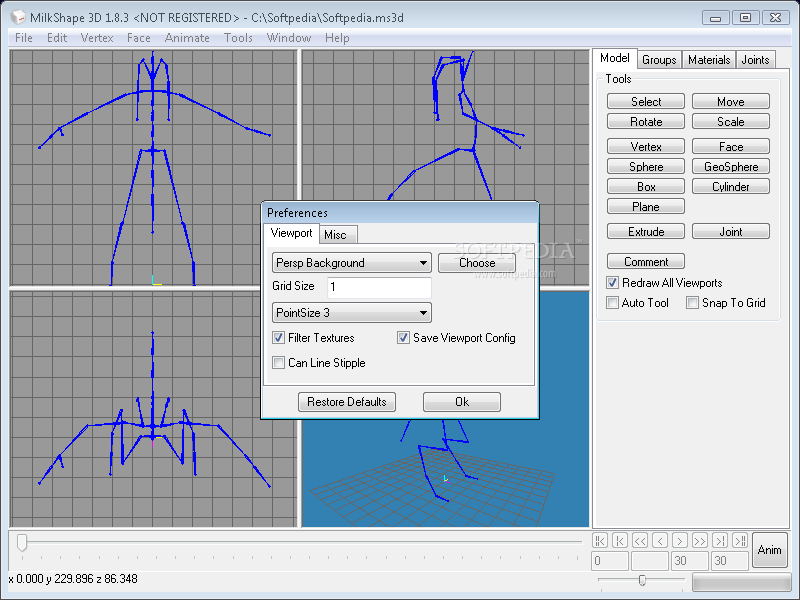Click the MilkShape app icon in title bar
The height and width of the screenshot is (600, 800).
coord(18,17)
